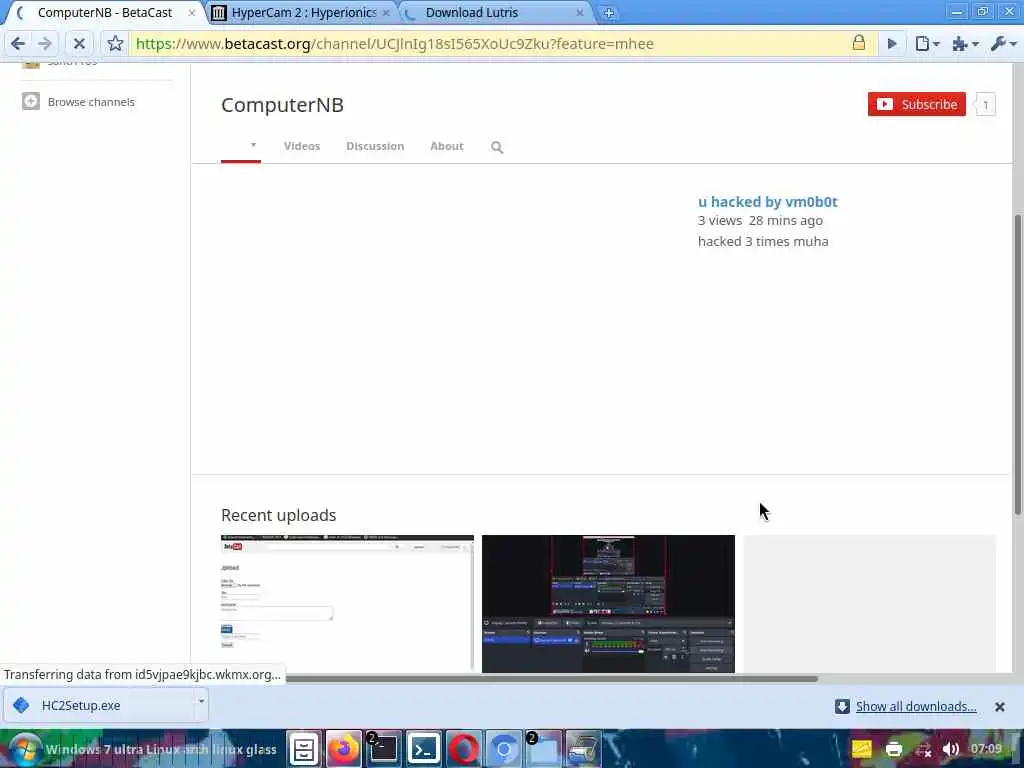Viewport: 1024px width, 768px height.
Task: Open the blank third recent upload thumbnail
Action: pyautogui.click(x=869, y=603)
